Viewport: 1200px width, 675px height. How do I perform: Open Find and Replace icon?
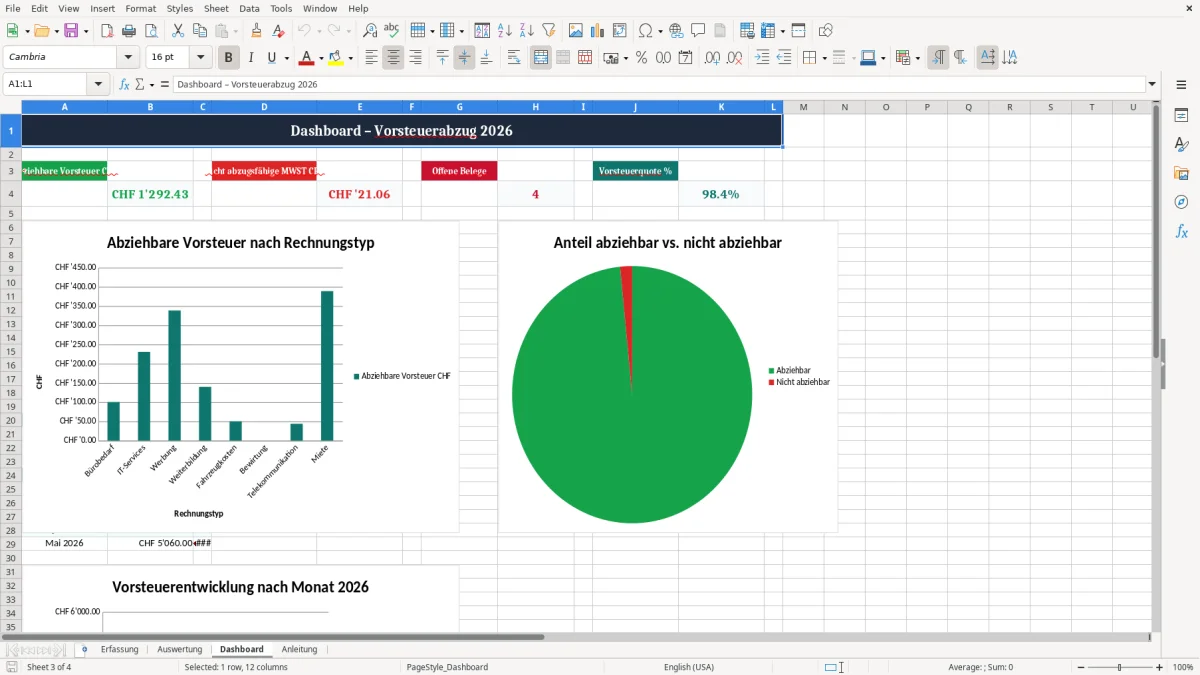coord(370,31)
